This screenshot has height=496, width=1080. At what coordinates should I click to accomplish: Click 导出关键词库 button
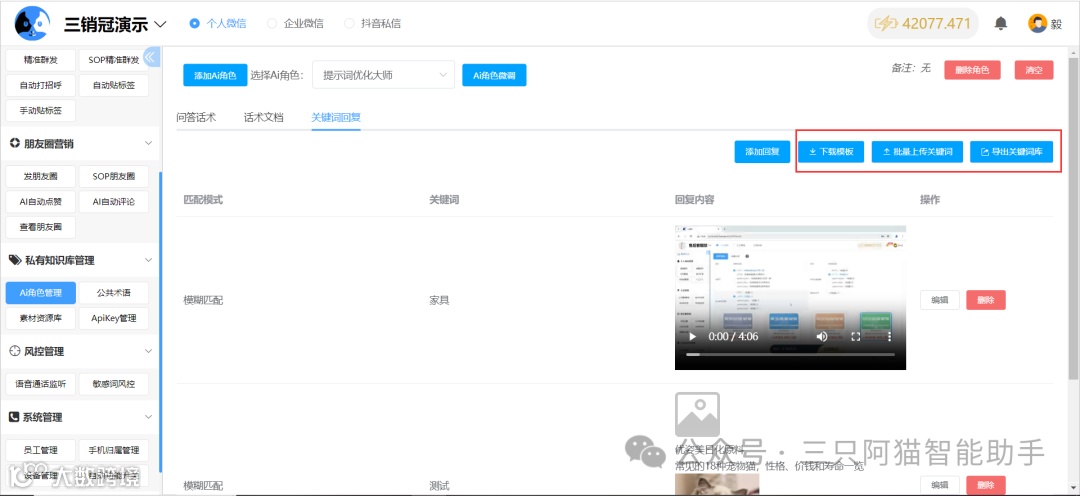coord(1011,152)
